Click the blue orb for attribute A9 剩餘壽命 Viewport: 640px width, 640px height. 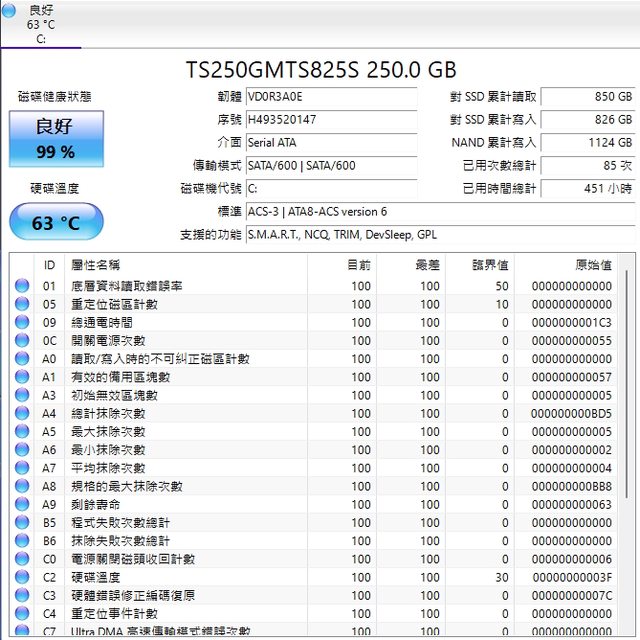click(21, 504)
